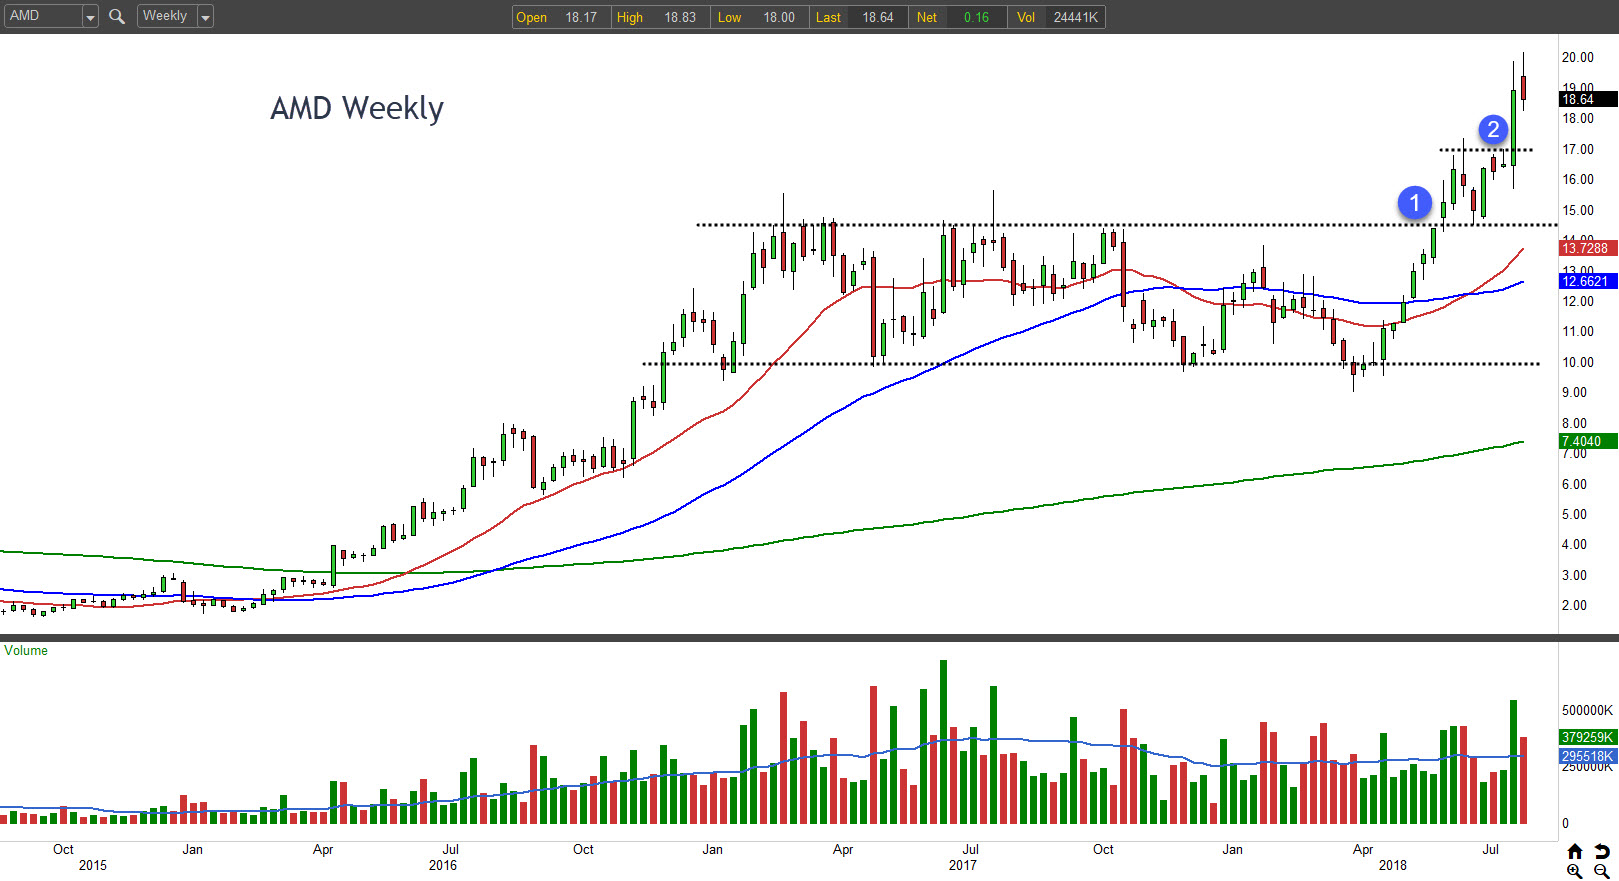The width and height of the screenshot is (1619, 881).
Task: Click the AMD Weekly chart title
Action: (x=357, y=108)
